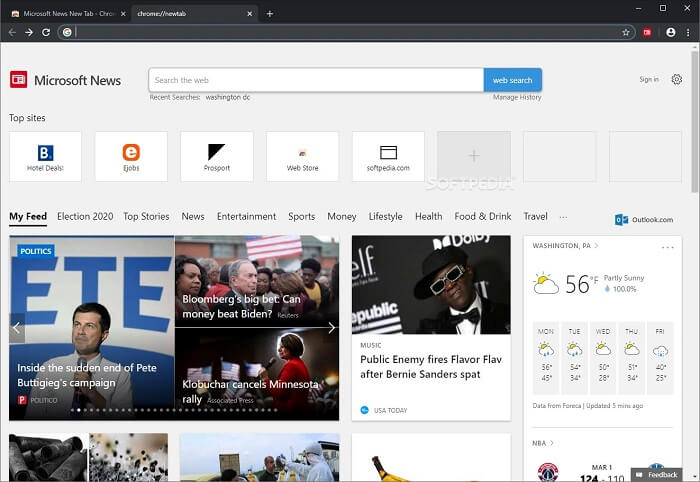Add a new top site tile
The image size is (700, 482).
(474, 156)
